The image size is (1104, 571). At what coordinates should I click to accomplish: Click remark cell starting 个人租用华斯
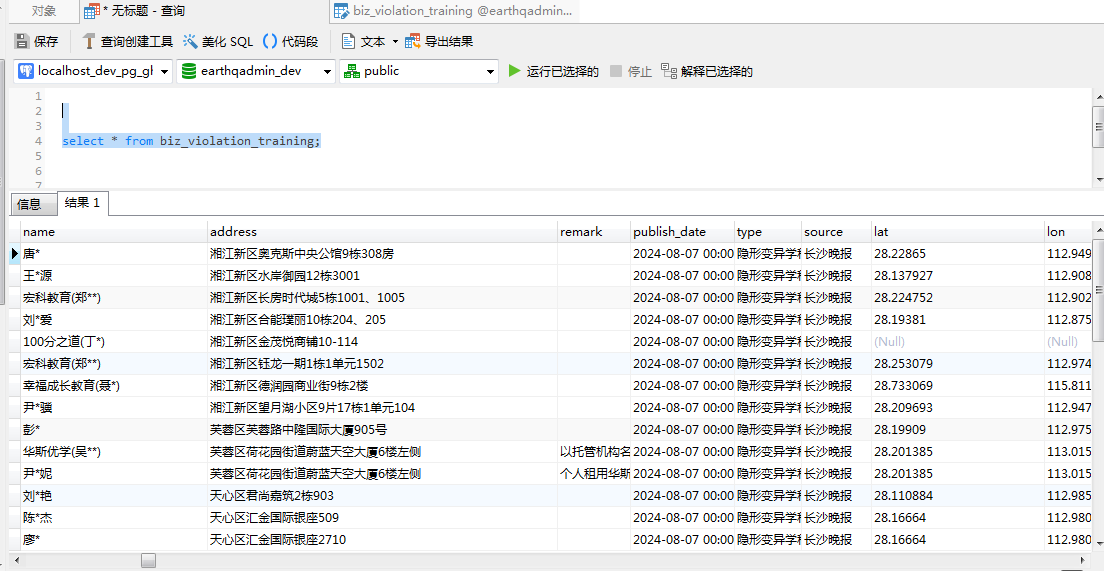pos(594,474)
